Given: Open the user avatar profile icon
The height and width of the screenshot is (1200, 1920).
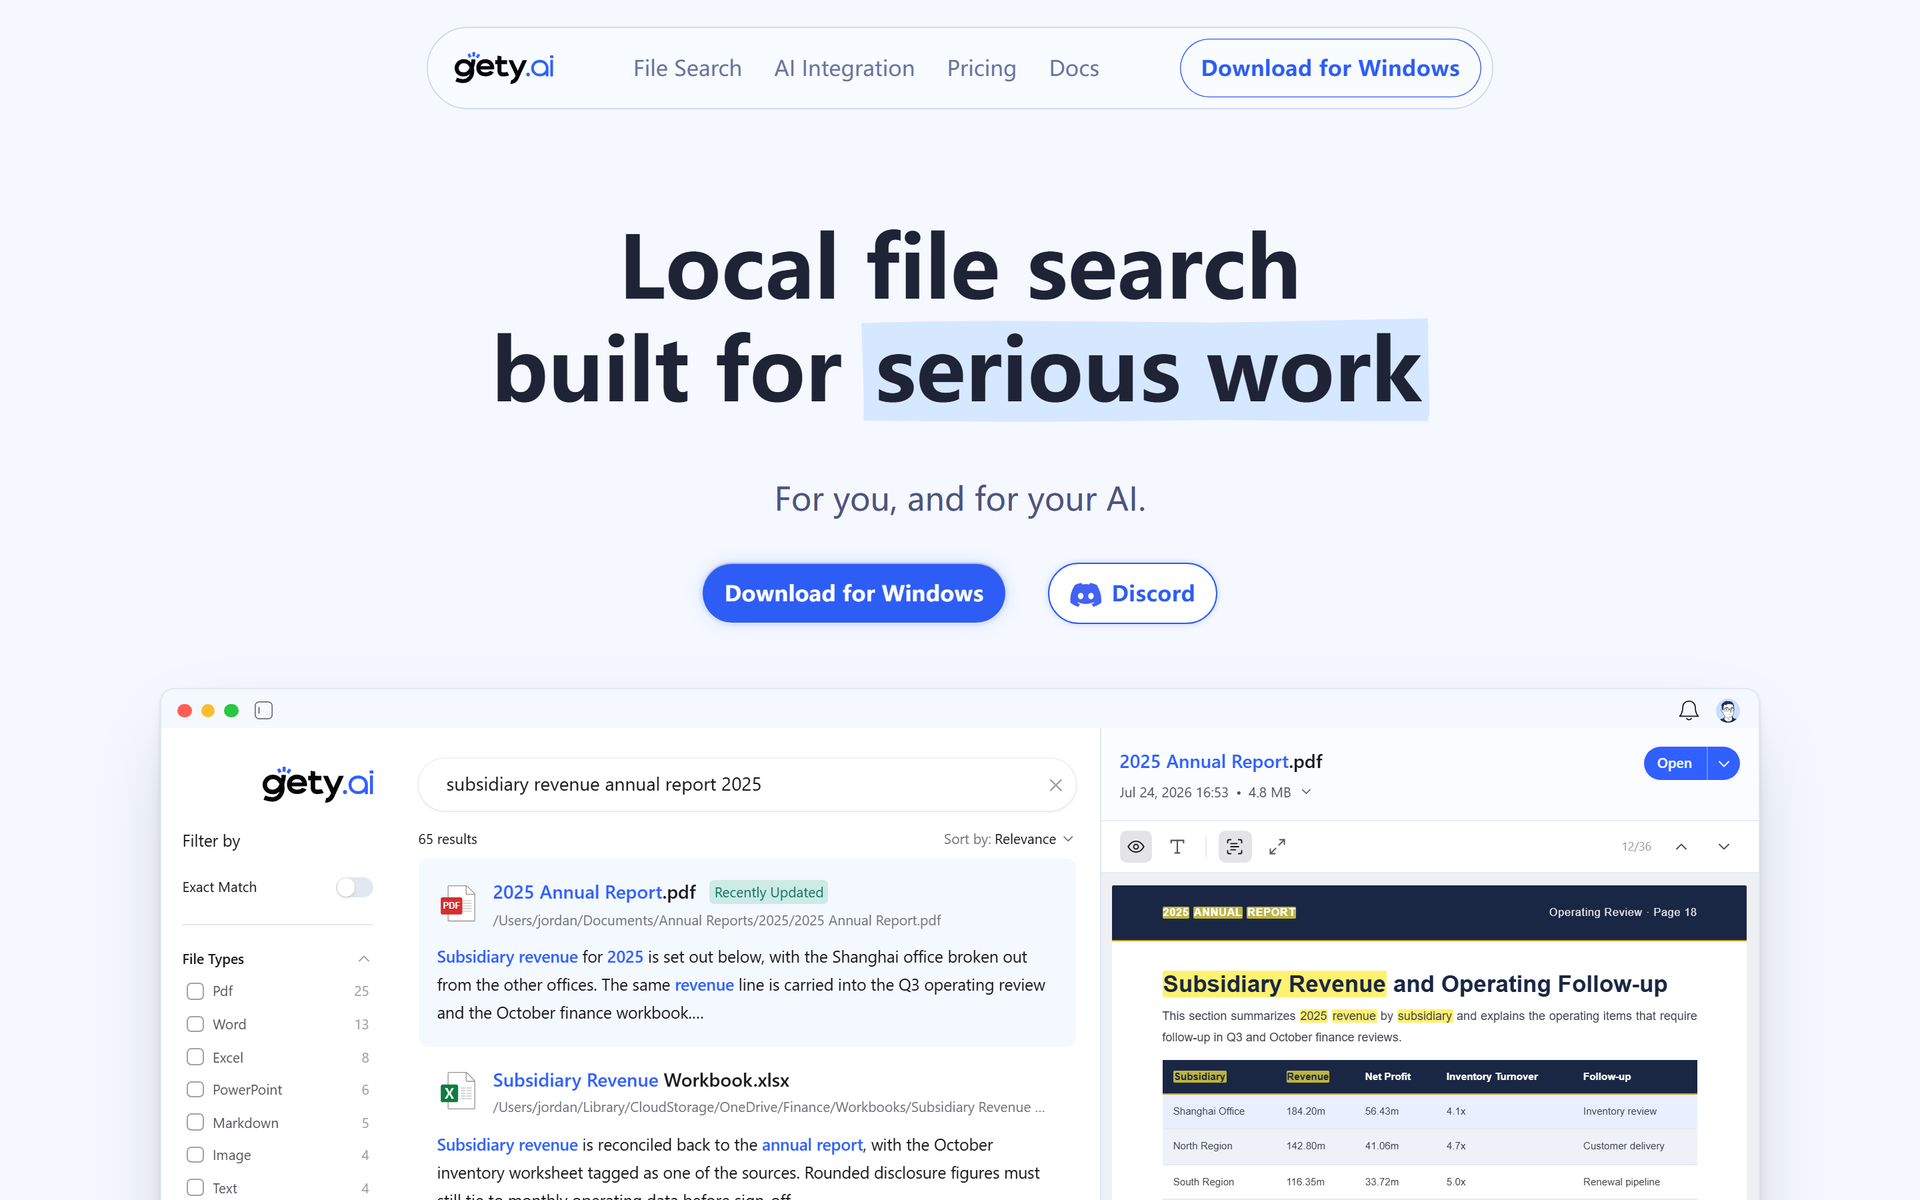Looking at the screenshot, I should tap(1728, 711).
